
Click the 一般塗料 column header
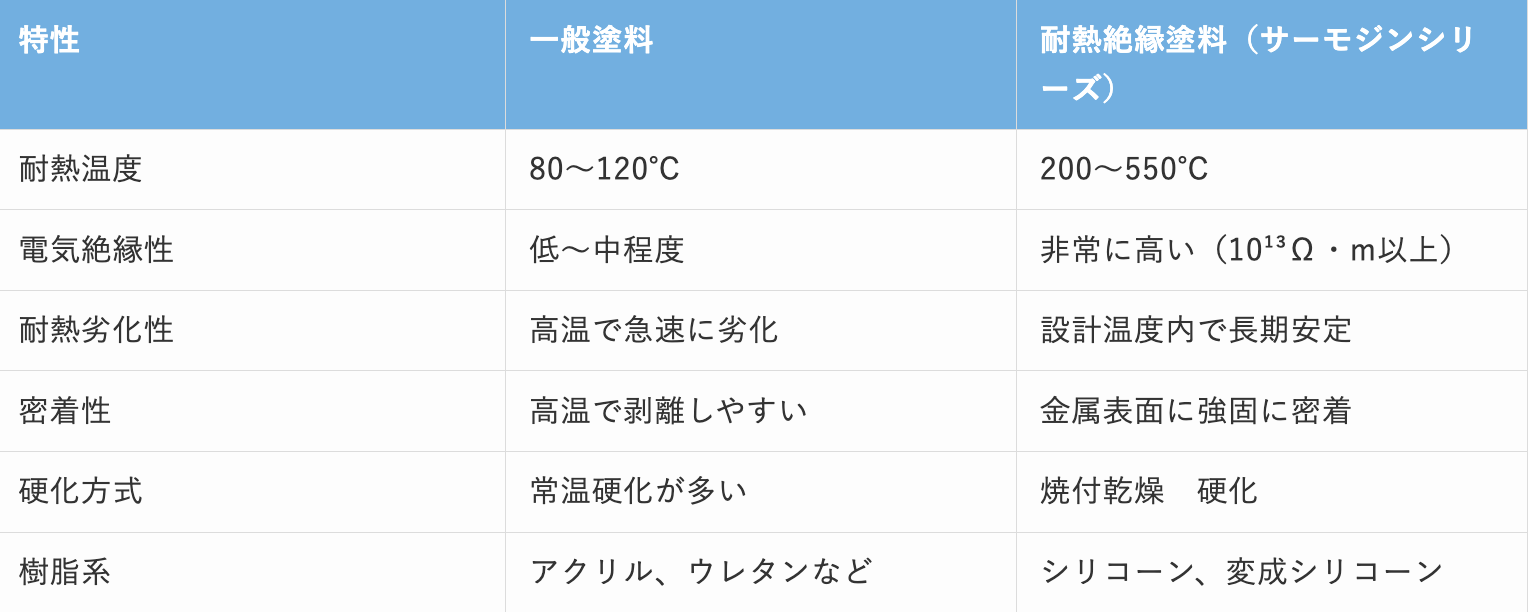pyautogui.click(x=760, y=64)
